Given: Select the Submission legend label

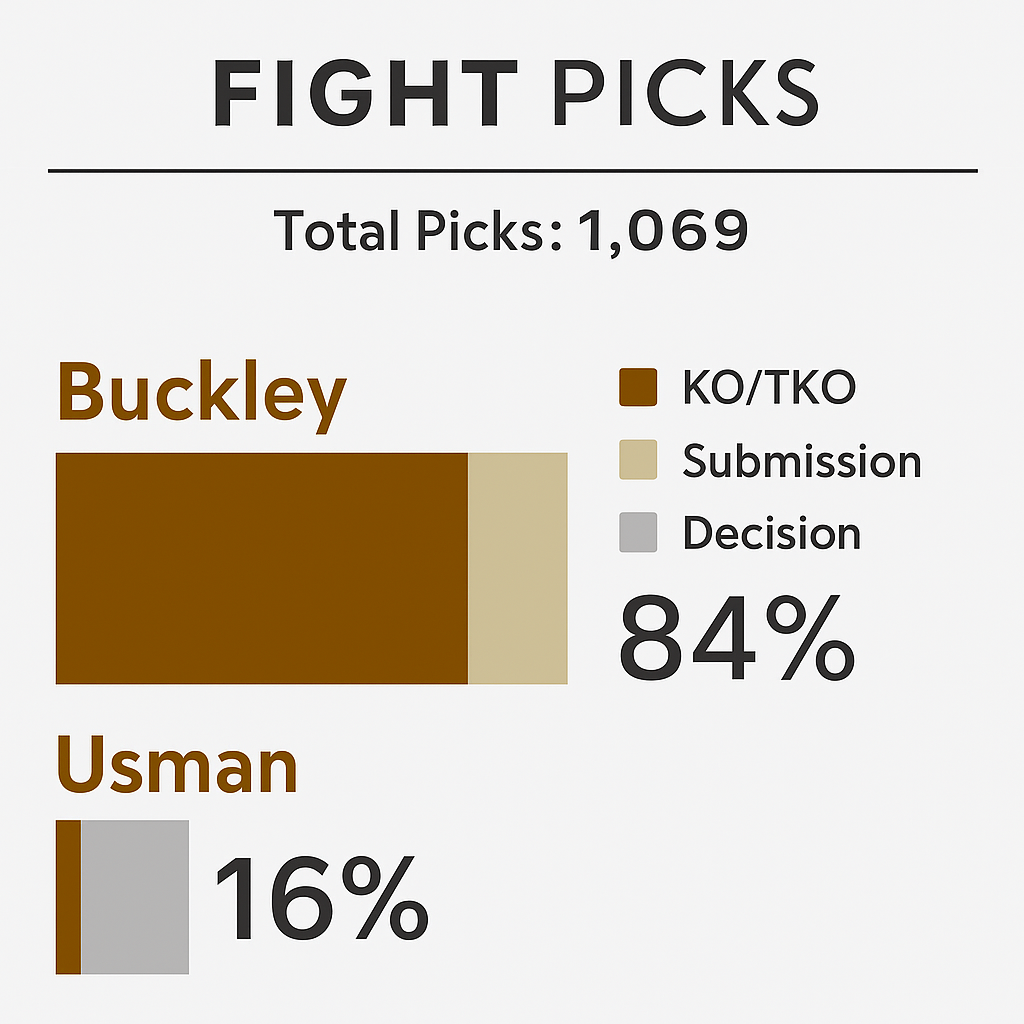Looking at the screenshot, I should click(801, 460).
